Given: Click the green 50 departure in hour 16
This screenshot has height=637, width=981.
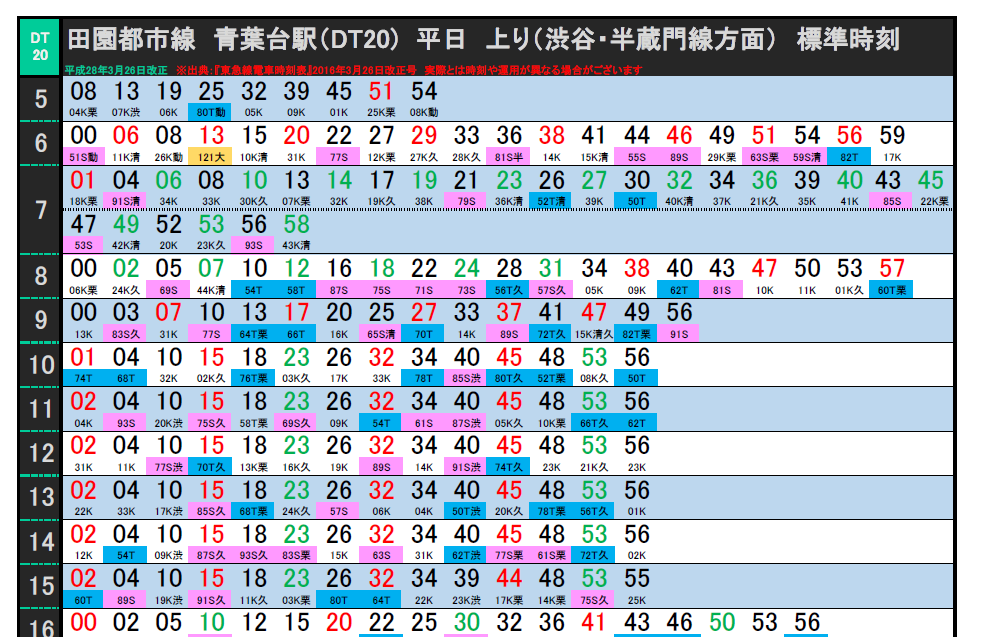Looking at the screenshot, I should click(722, 622).
